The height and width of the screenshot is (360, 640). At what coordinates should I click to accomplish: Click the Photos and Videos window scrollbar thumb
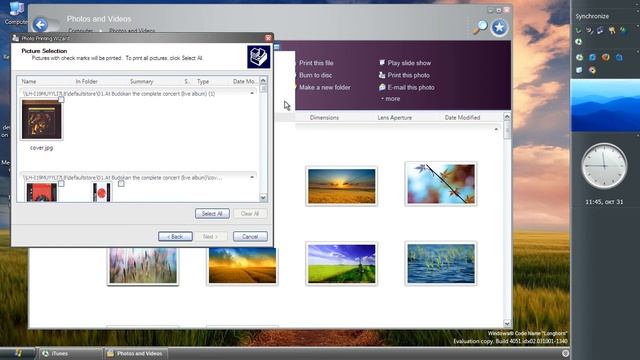[x=507, y=130]
